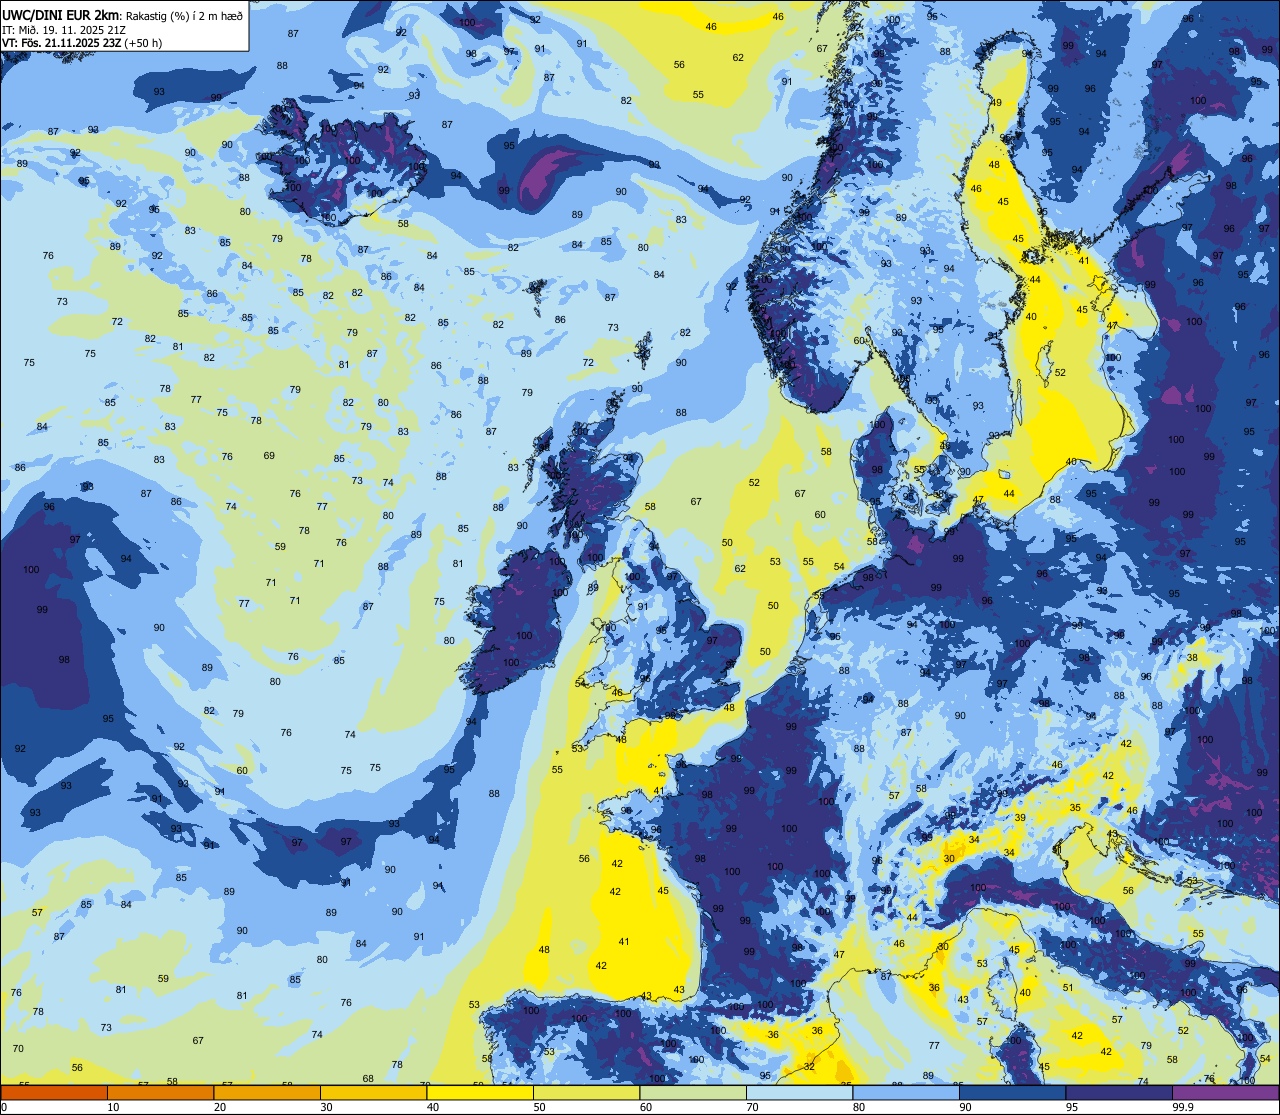Click the legend tick label "10"
Screen dimensions: 1280x1115
(113, 1107)
